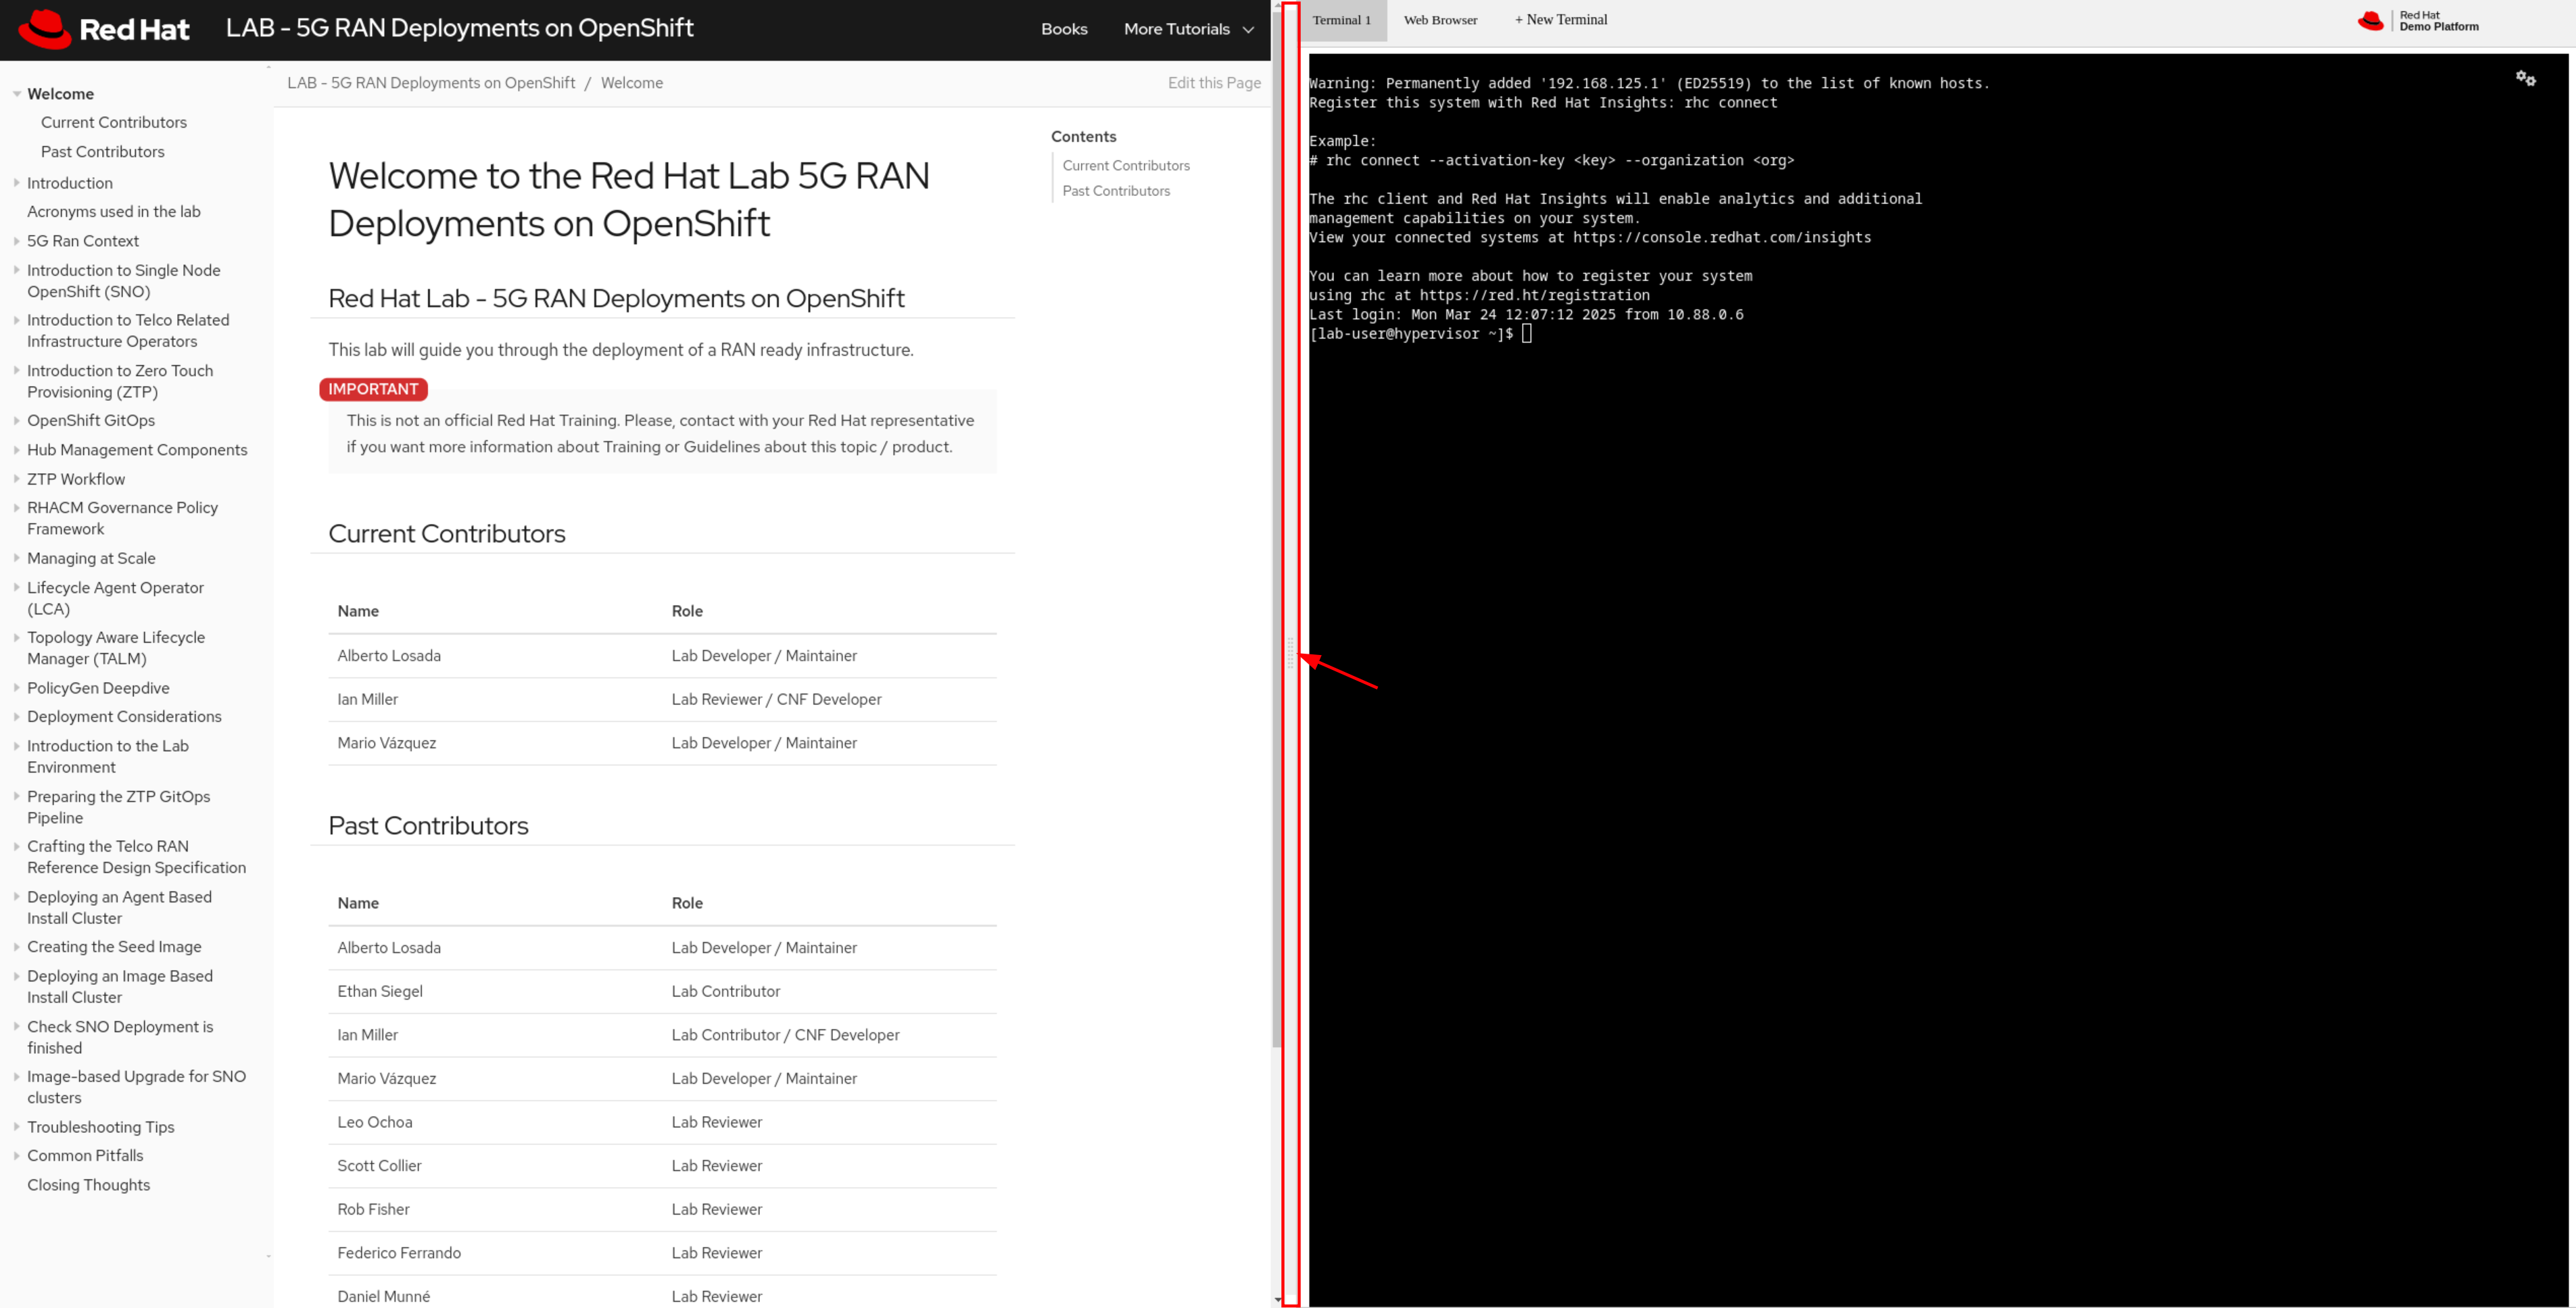Expand the 5G Ran Context section
Screen dimensions: 2576x1308
point(17,241)
